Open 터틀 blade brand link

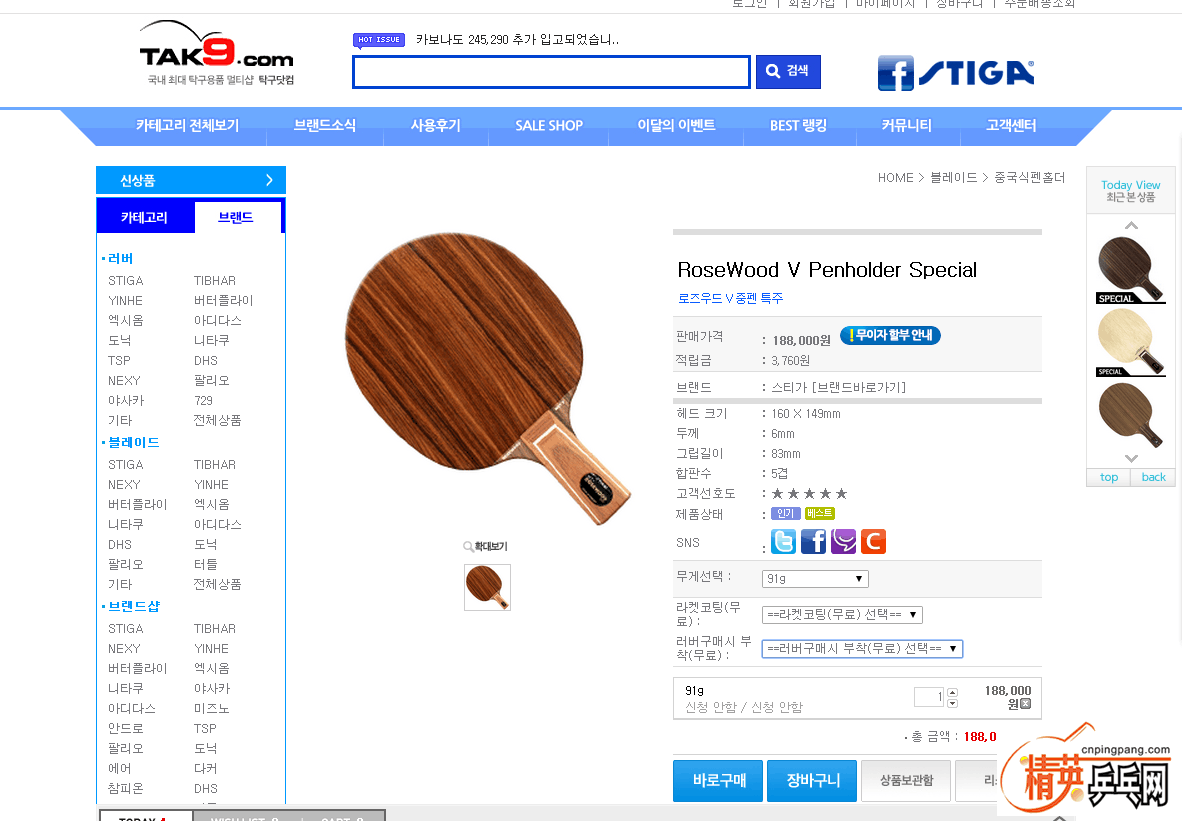point(205,564)
